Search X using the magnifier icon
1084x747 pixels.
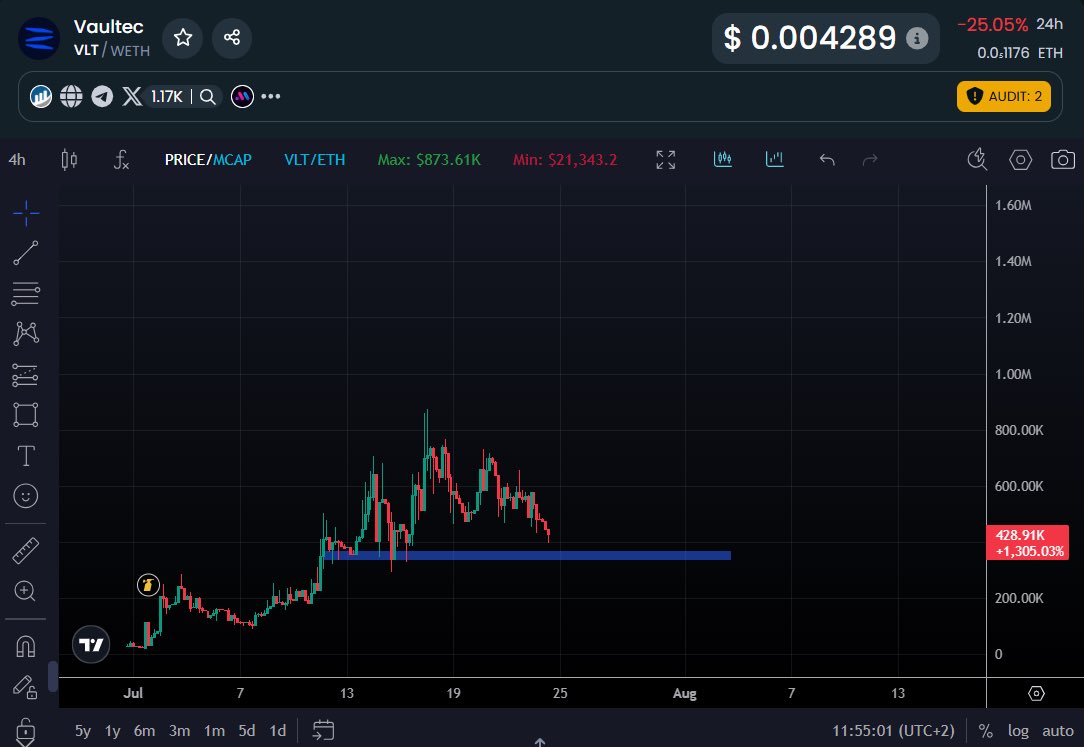207,96
